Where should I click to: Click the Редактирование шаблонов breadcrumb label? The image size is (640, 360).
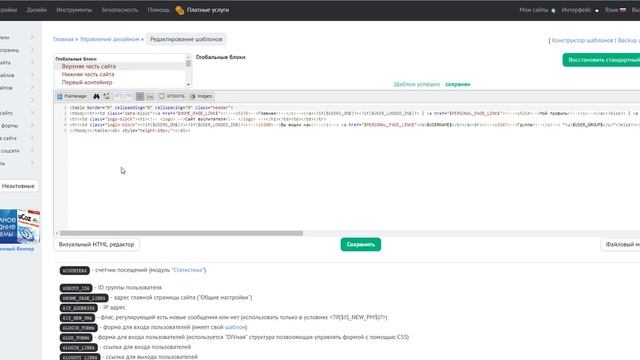click(186, 39)
